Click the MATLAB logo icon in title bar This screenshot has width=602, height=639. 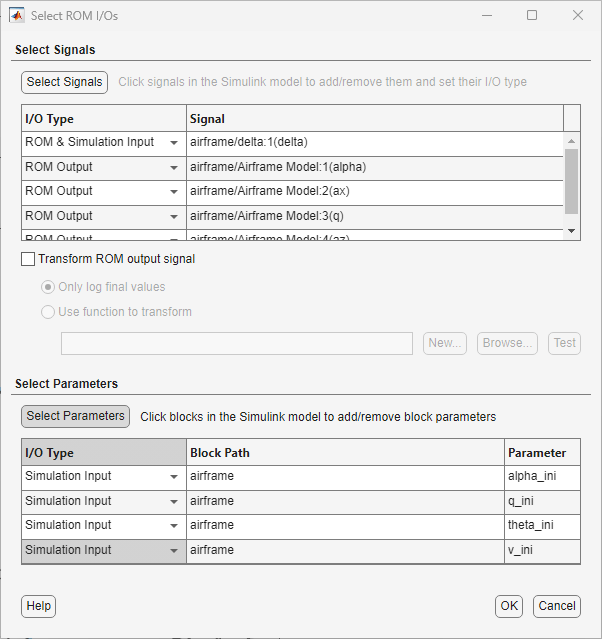(17, 15)
